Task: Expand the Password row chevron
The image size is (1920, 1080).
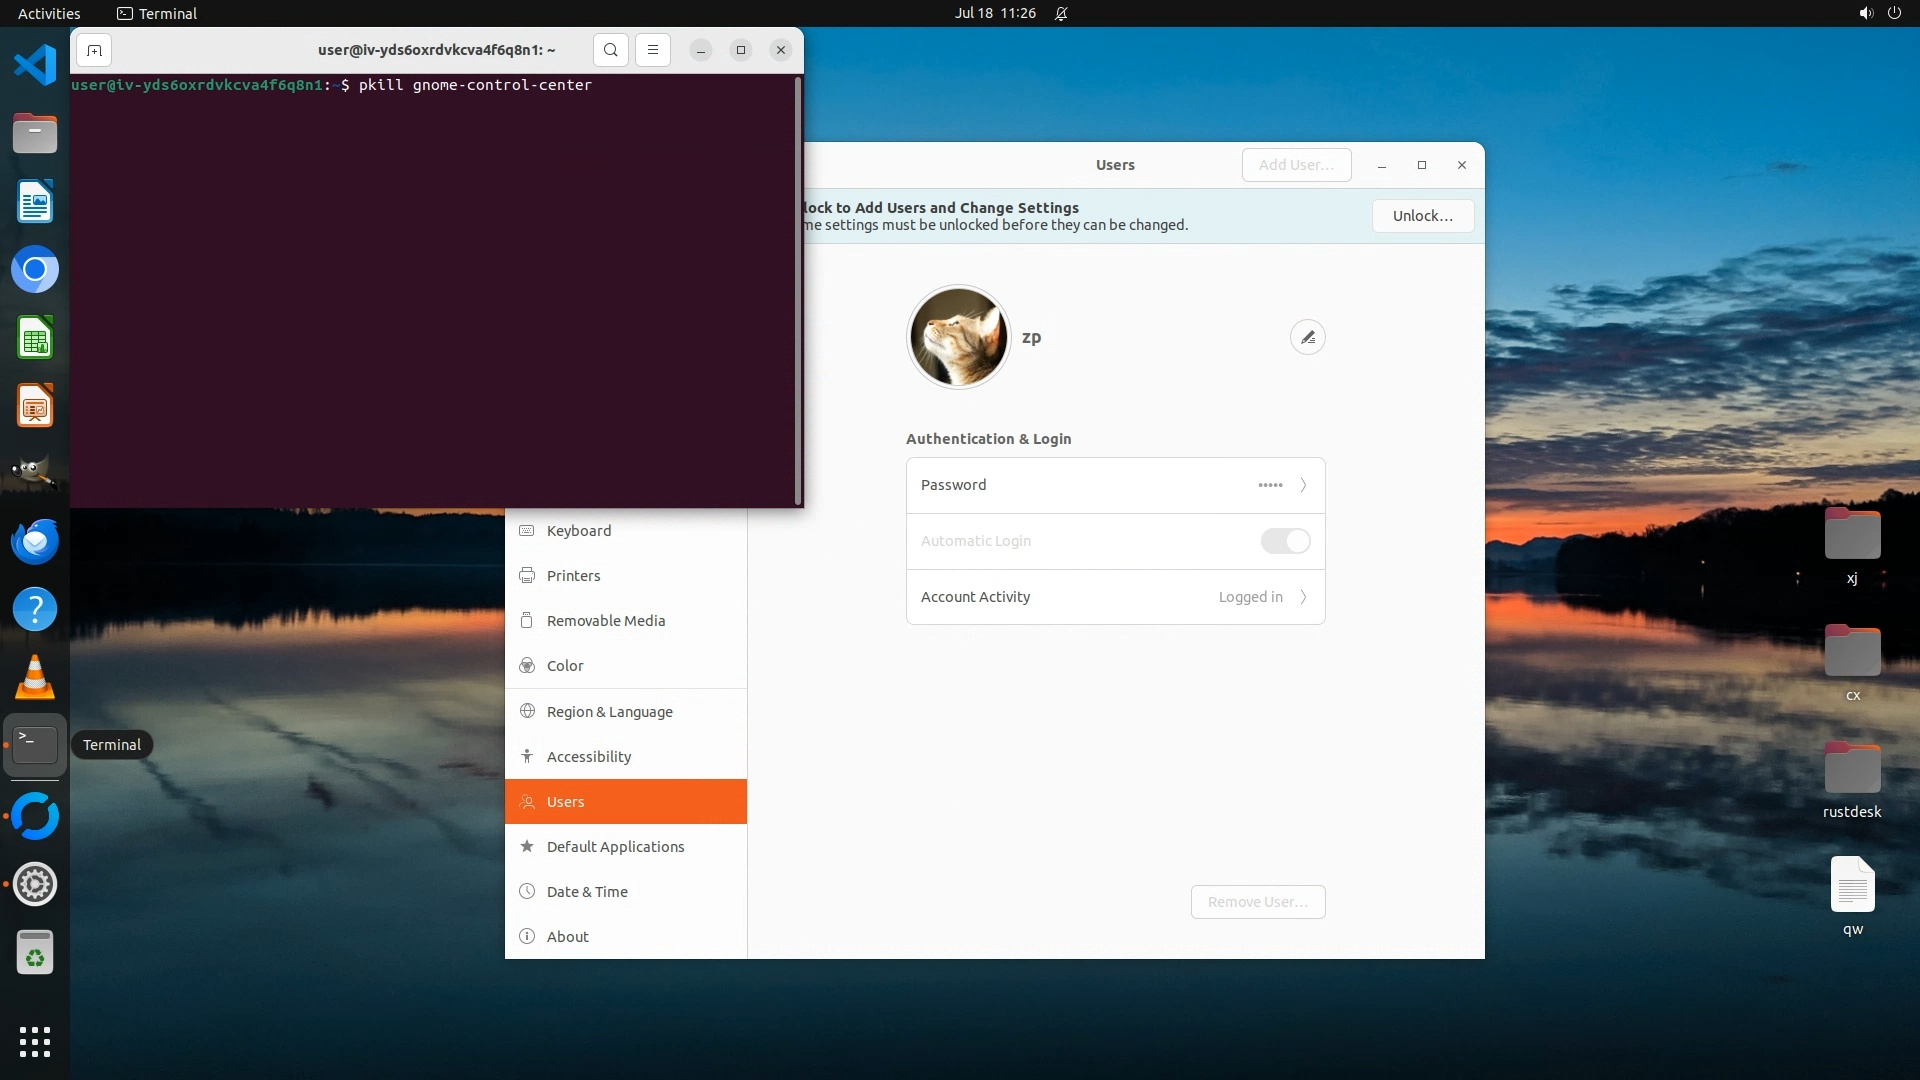Action: coord(1303,485)
